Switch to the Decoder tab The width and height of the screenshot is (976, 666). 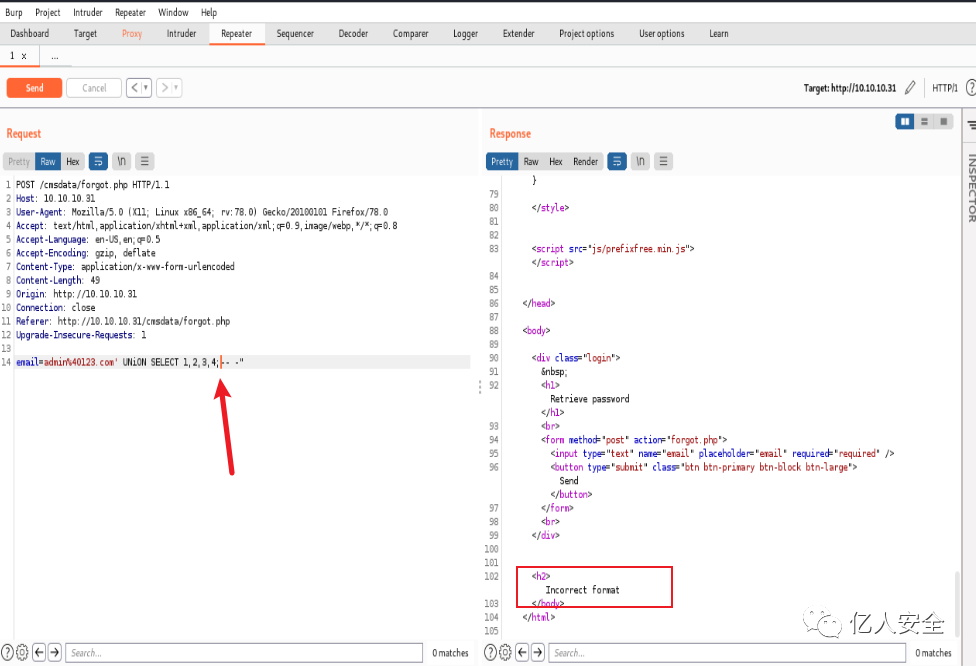354,34
